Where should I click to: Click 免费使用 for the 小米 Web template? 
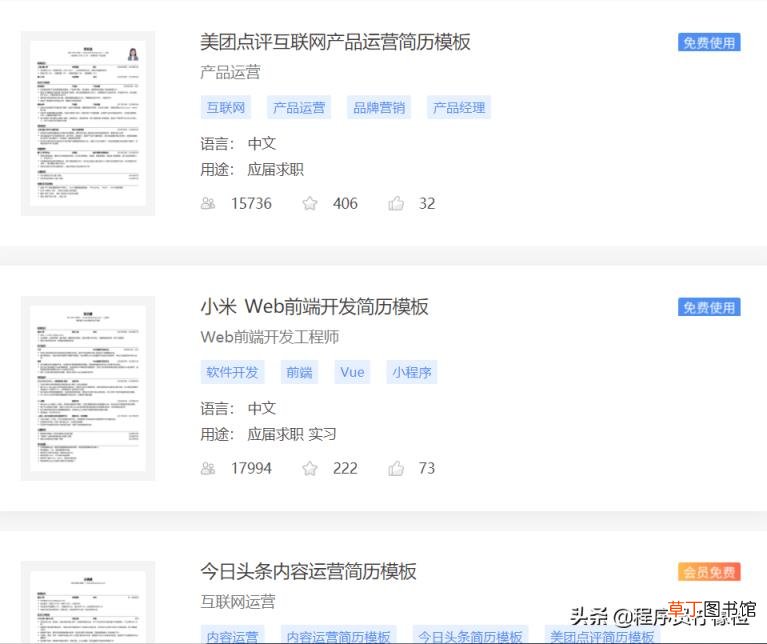pyautogui.click(x=709, y=307)
